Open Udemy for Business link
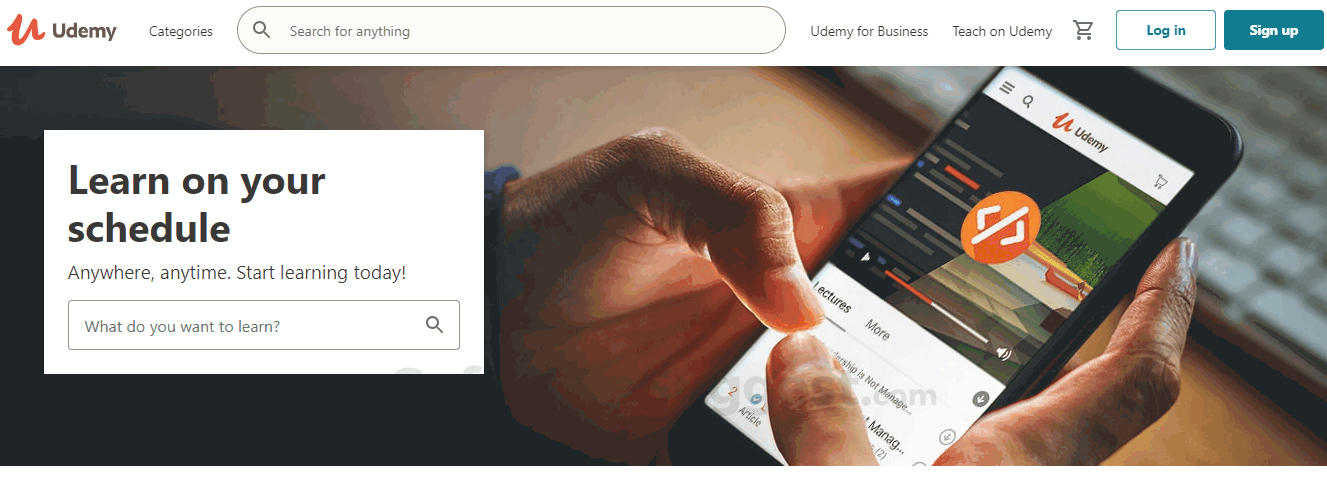Screen dimensions: 1327x485 [x=869, y=31]
